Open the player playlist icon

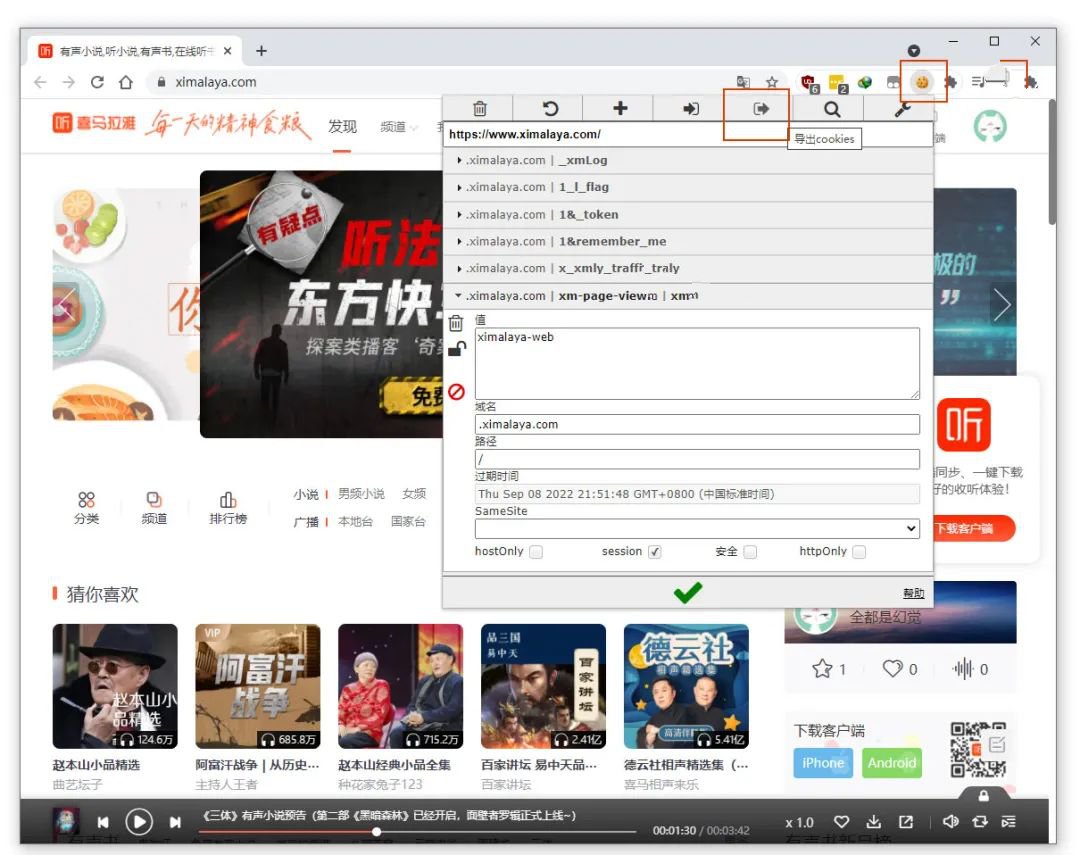(x=1008, y=821)
